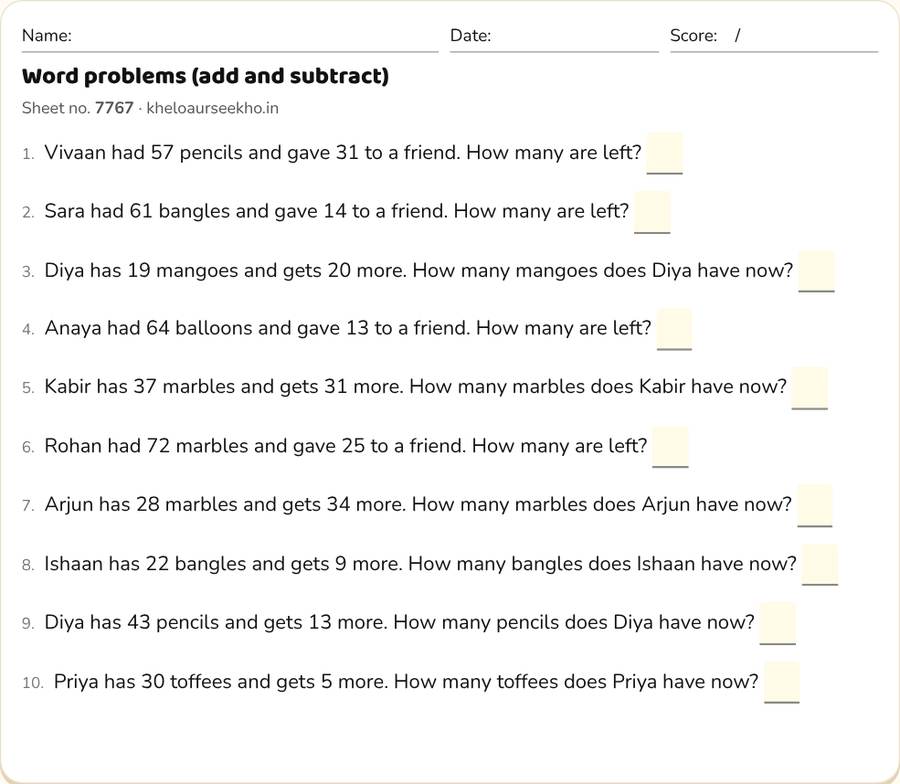
Task: Click answer box for Priya's toffees question
Action: pyautogui.click(x=782, y=682)
